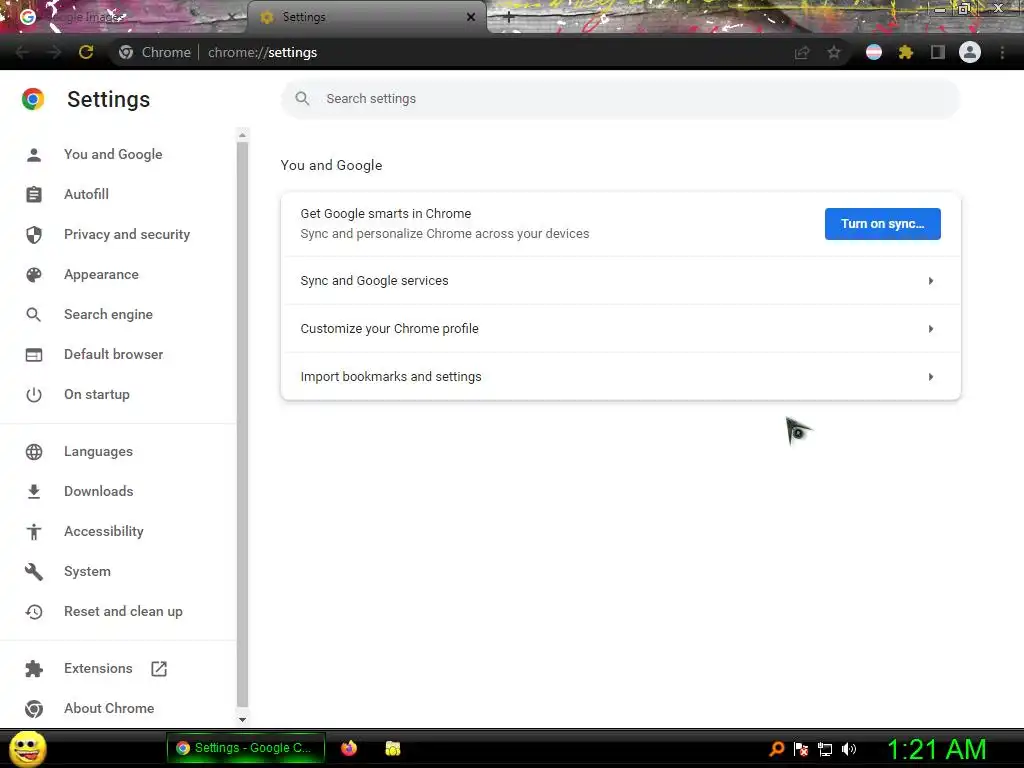
Task: Click the window icon for Default browser
Action: pyautogui.click(x=34, y=355)
